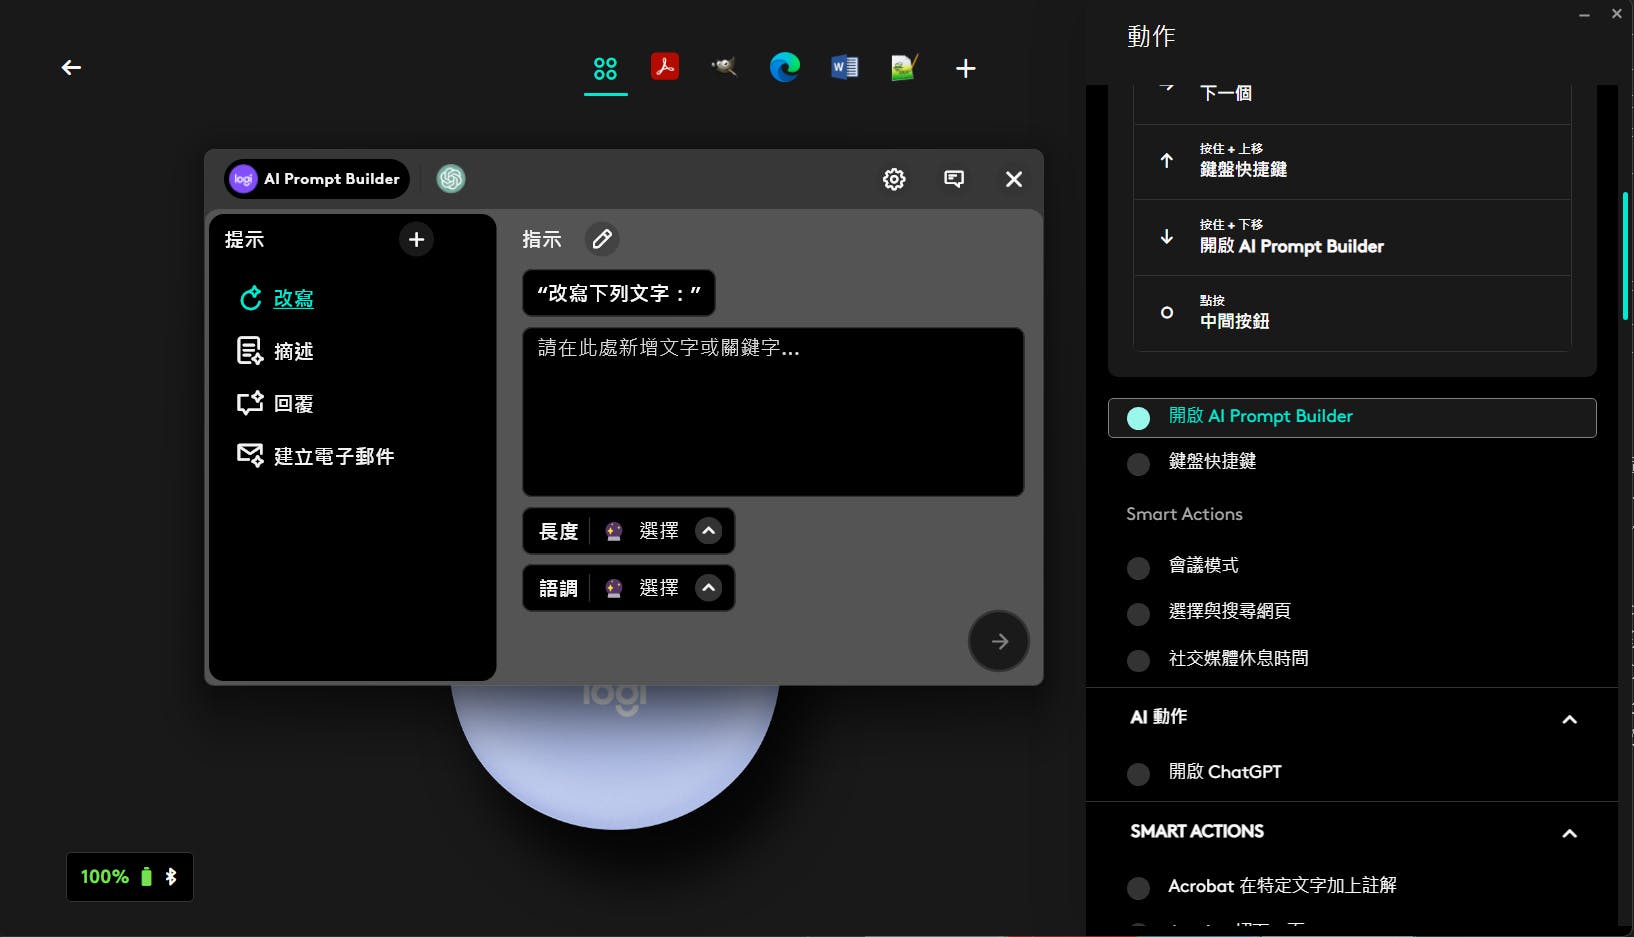Go back with the left arrow
This screenshot has width=1634, height=937.
point(71,67)
